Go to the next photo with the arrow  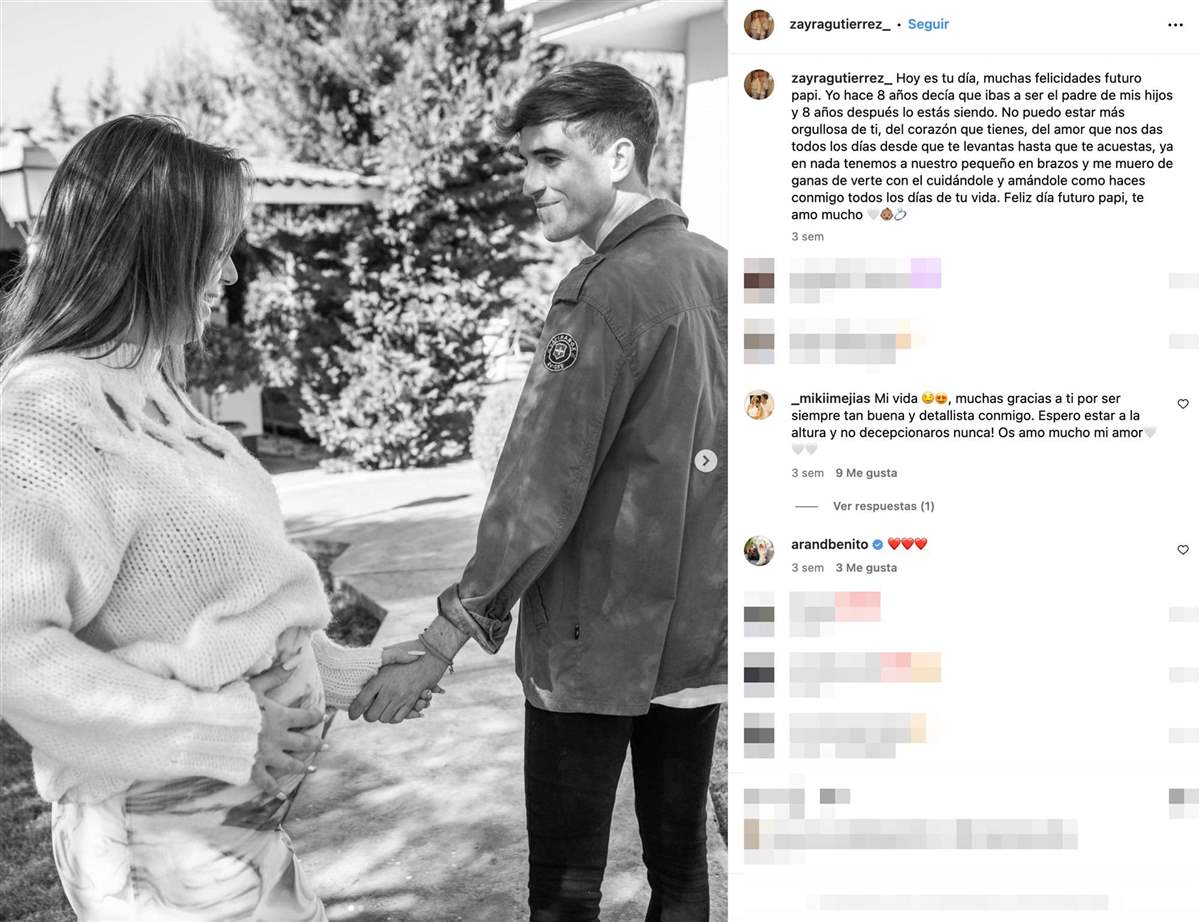point(706,461)
